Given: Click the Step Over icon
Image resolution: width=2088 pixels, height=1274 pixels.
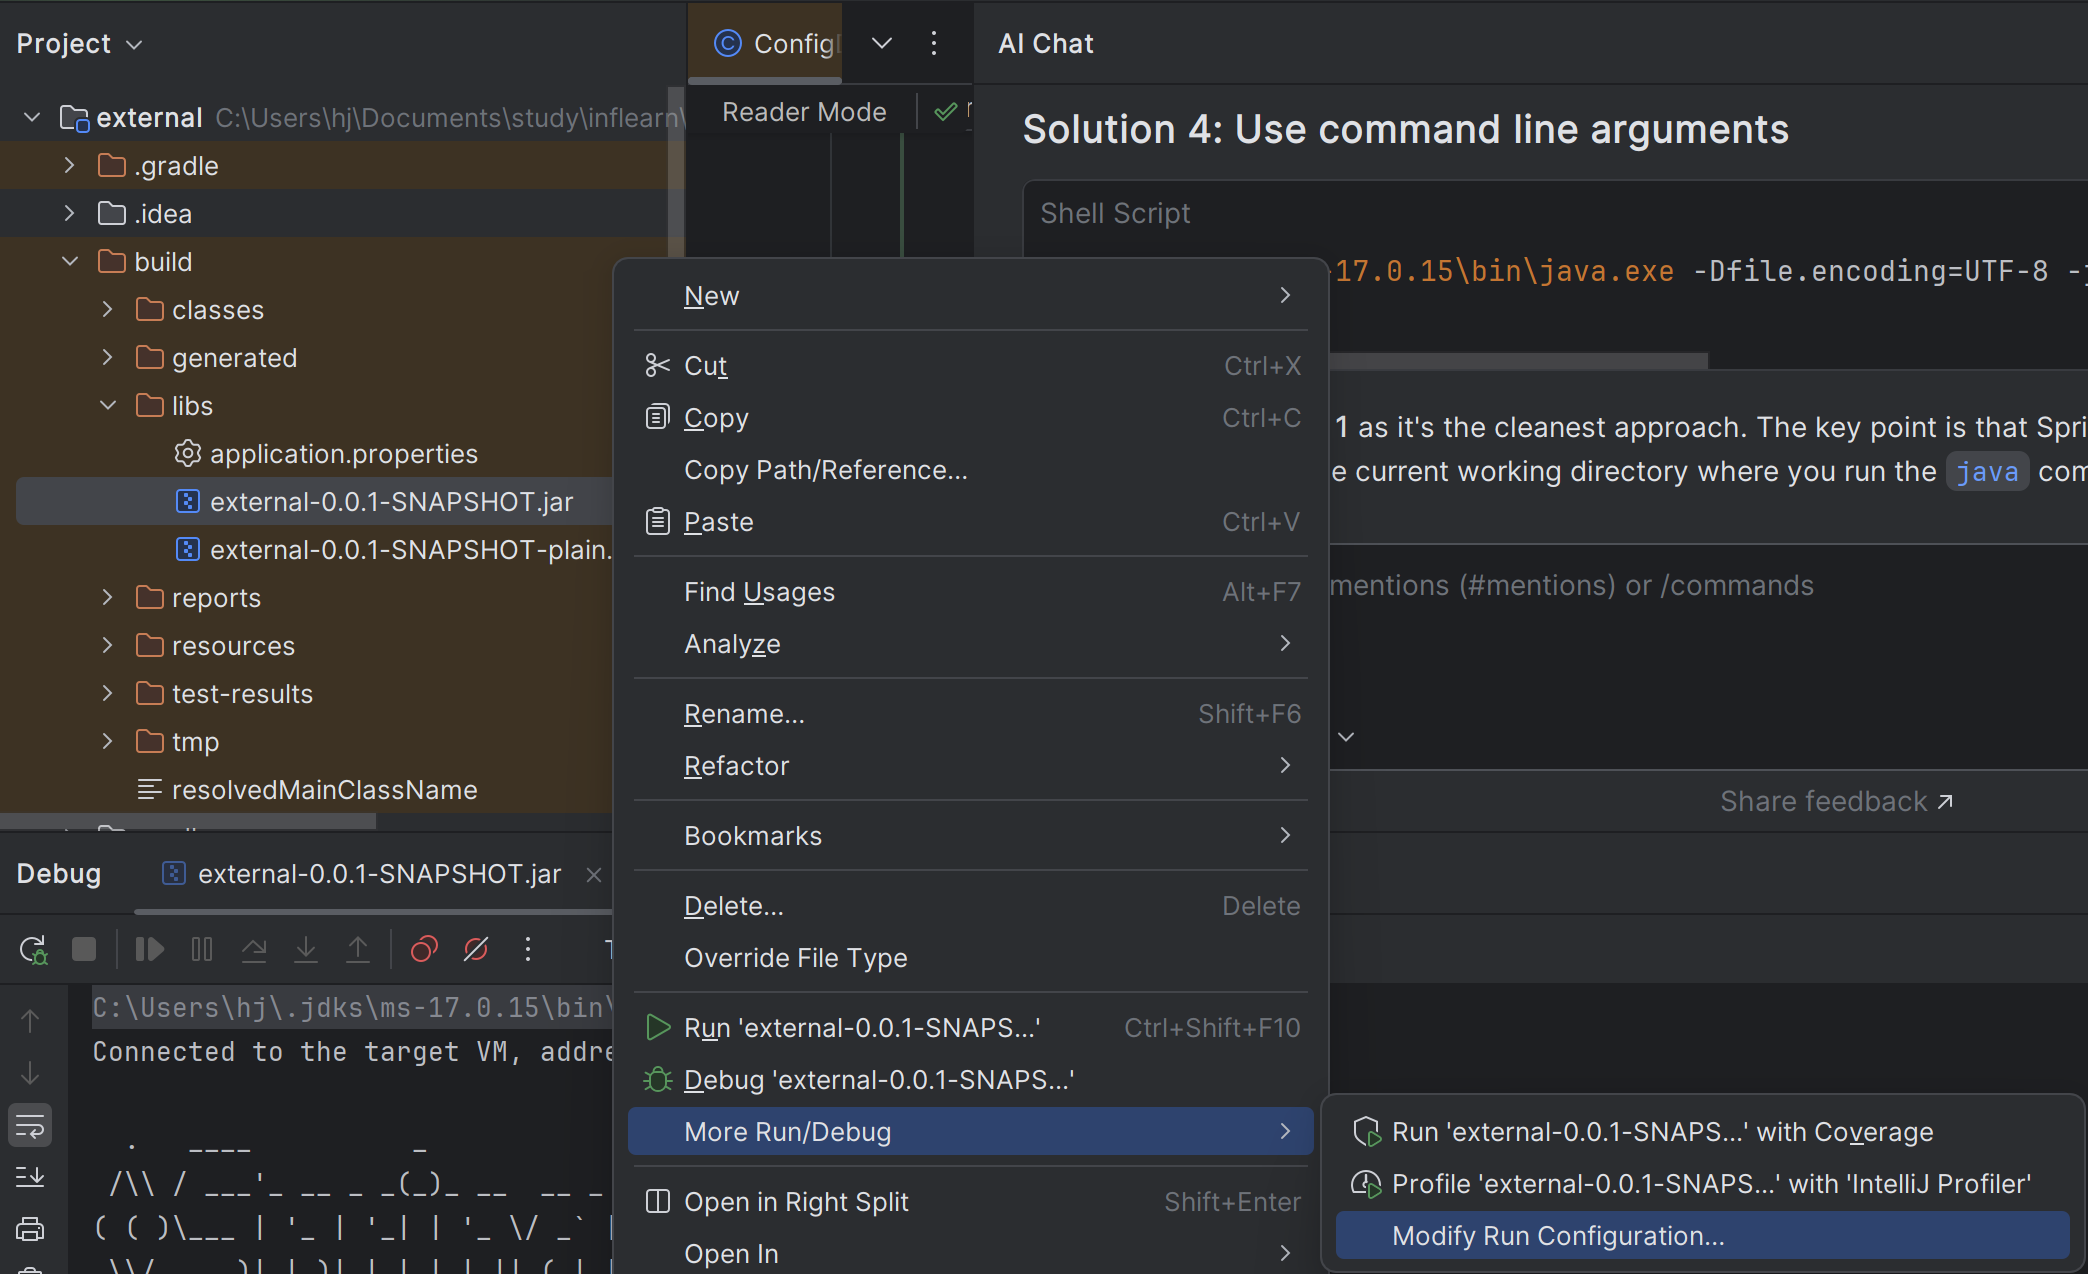Looking at the screenshot, I should click(254, 949).
